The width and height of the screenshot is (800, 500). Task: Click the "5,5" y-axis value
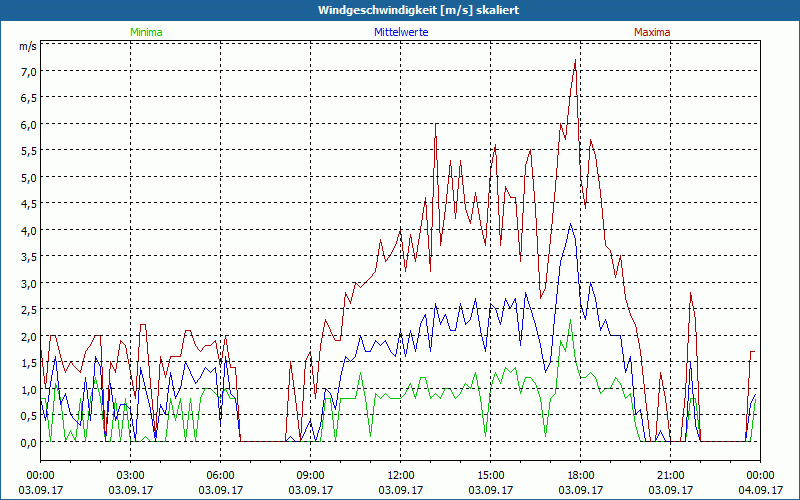point(28,151)
